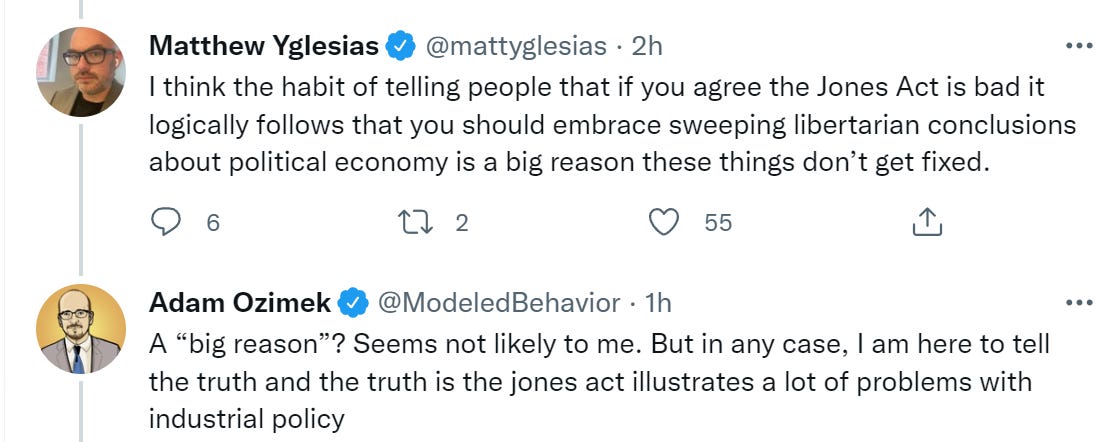Click the retweet count of 2
Viewport: 1113px width, 442px height.
tap(461, 224)
